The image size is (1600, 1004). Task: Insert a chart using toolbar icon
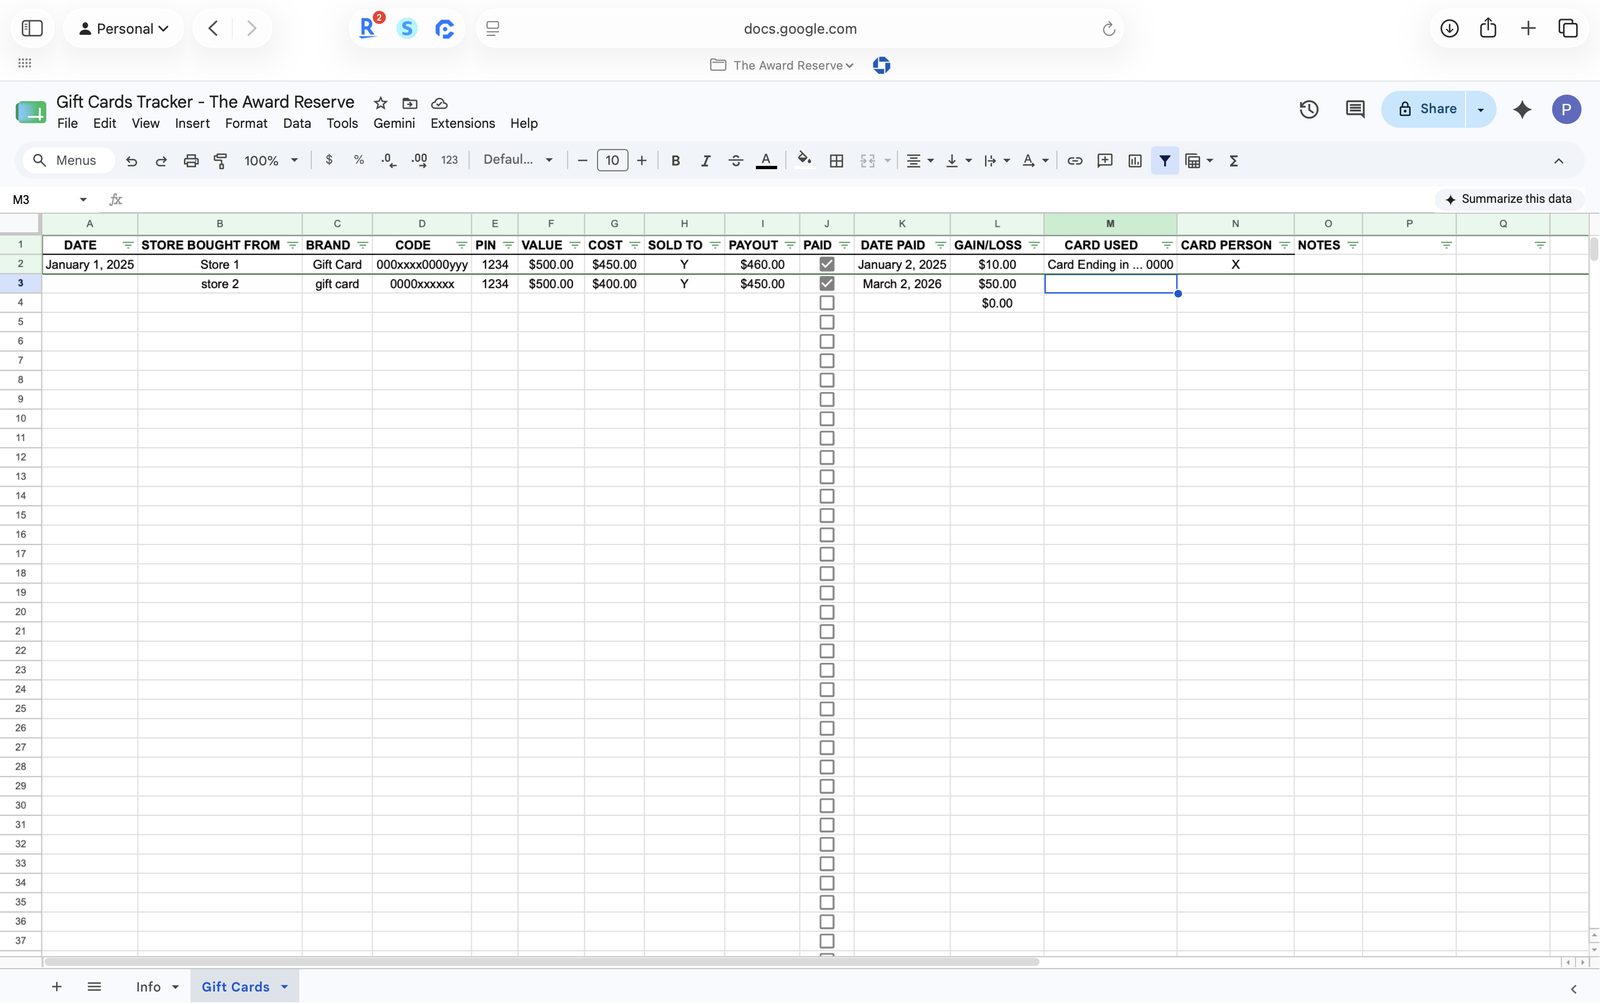point(1135,161)
